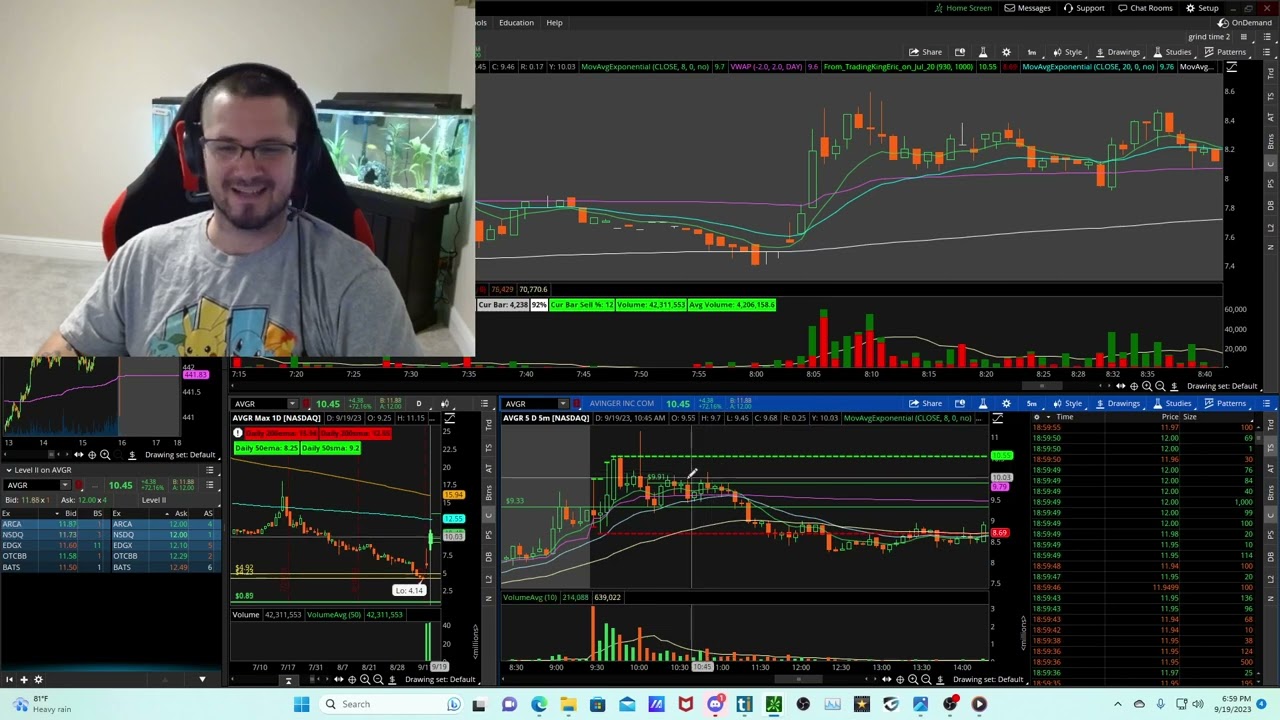
Task: Sort Time and Sales by Price column
Action: [x=1169, y=417]
